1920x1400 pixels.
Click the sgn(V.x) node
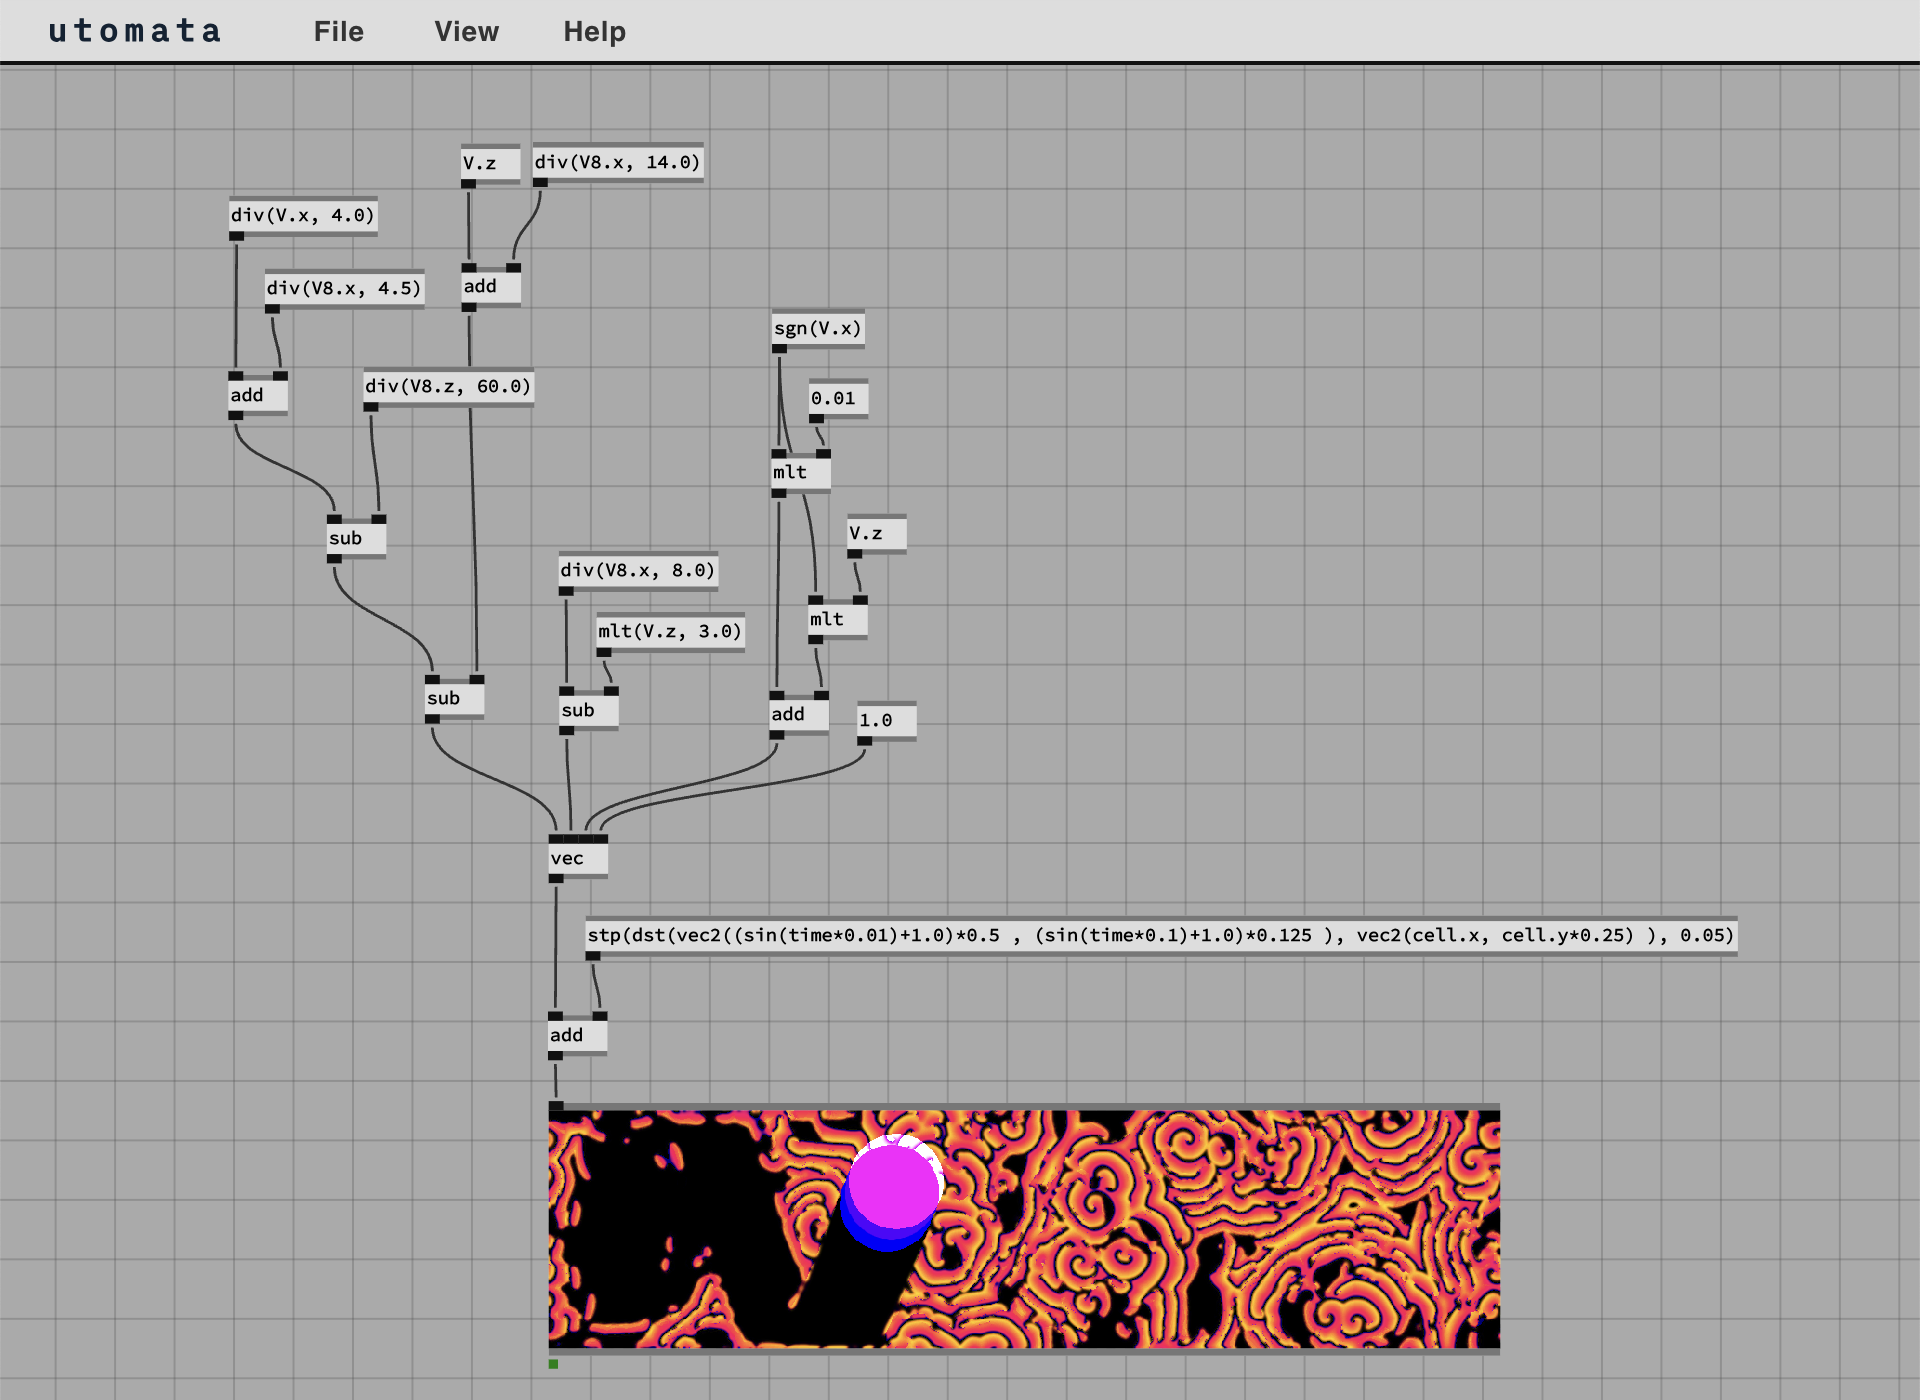pyautogui.click(x=817, y=329)
